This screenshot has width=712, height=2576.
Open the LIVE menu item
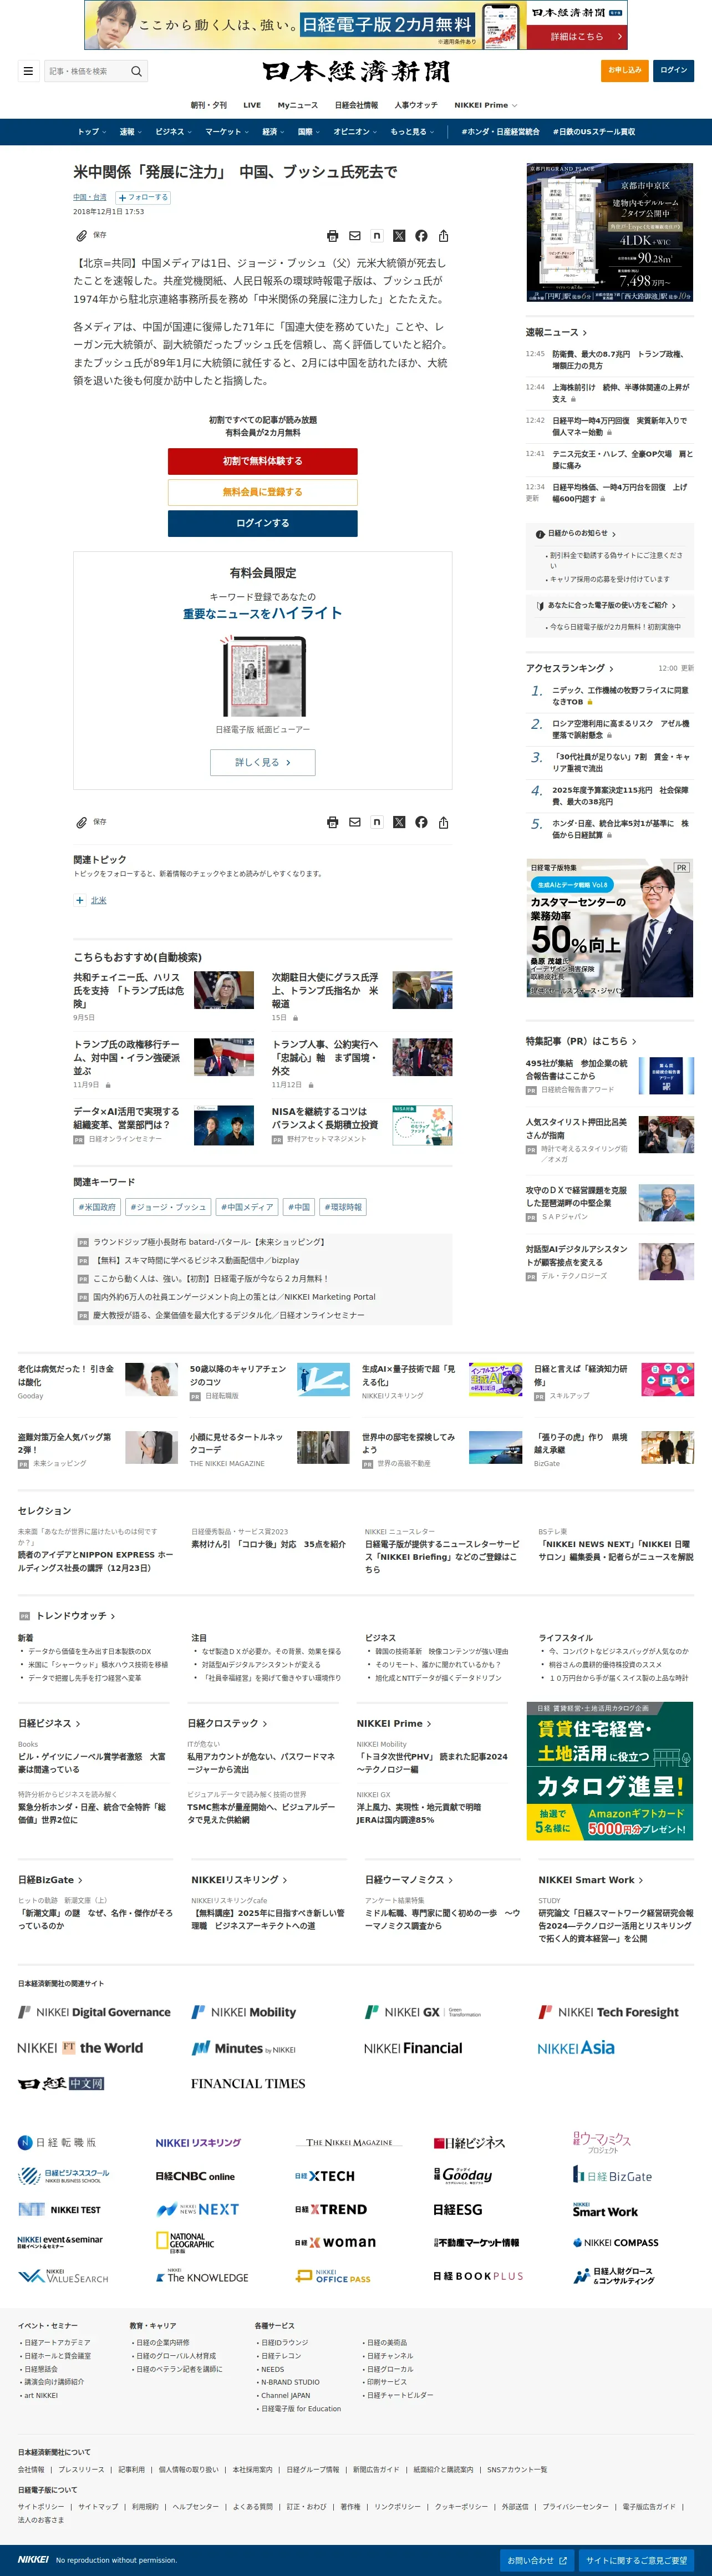252,105
